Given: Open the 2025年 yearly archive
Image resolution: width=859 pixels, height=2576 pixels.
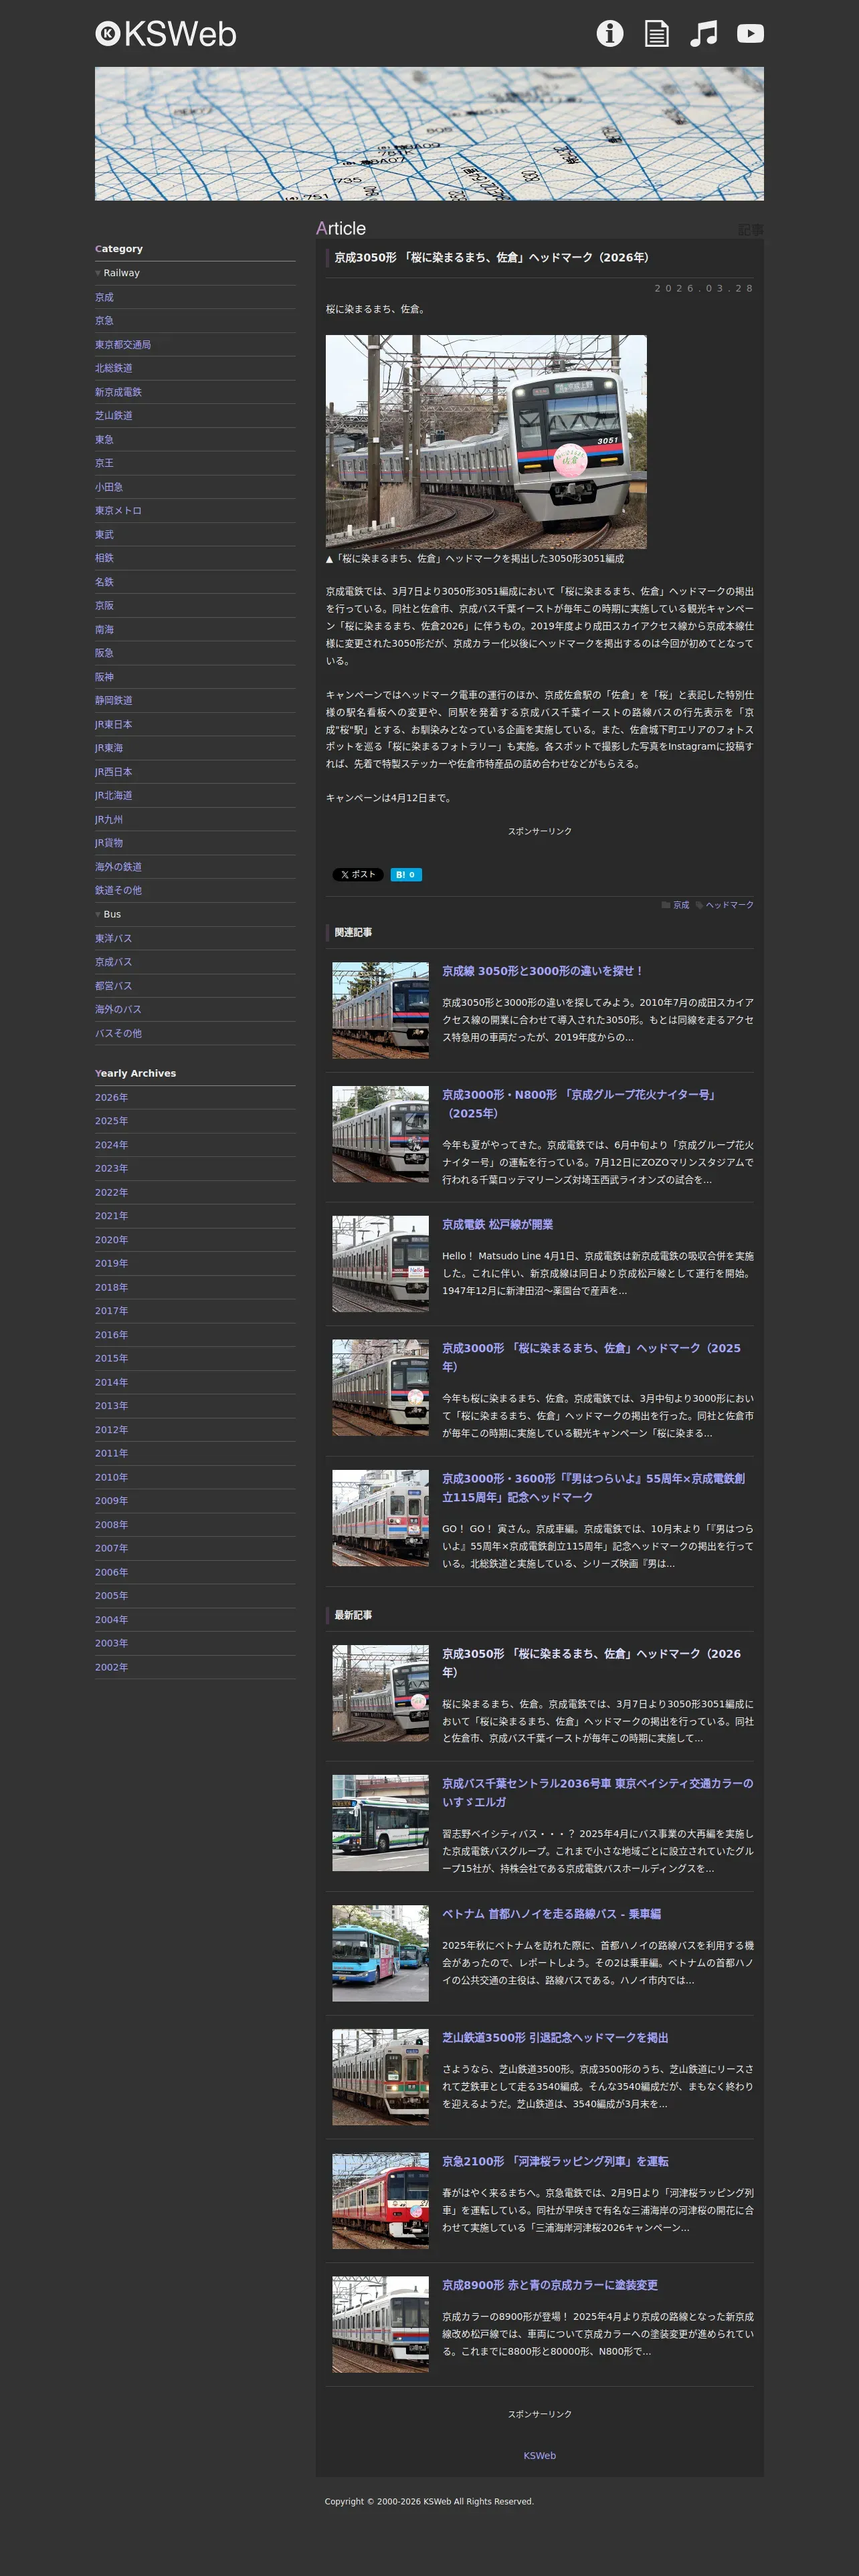Looking at the screenshot, I should coord(111,1121).
